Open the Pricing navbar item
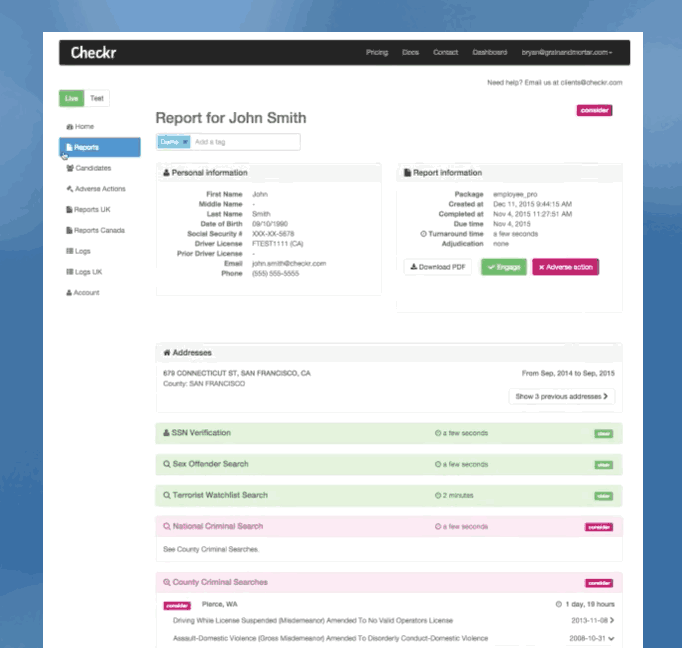 click(377, 52)
